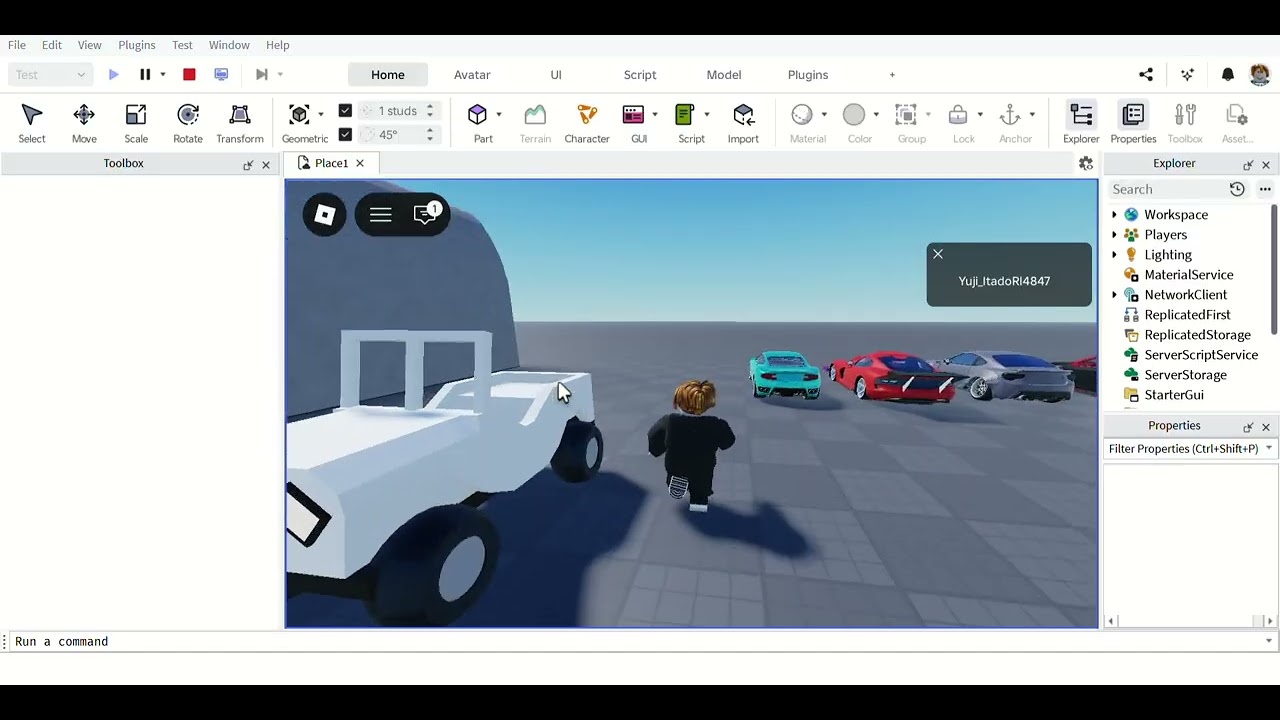Click the Share icon
The height and width of the screenshot is (720, 1280).
tap(1146, 75)
